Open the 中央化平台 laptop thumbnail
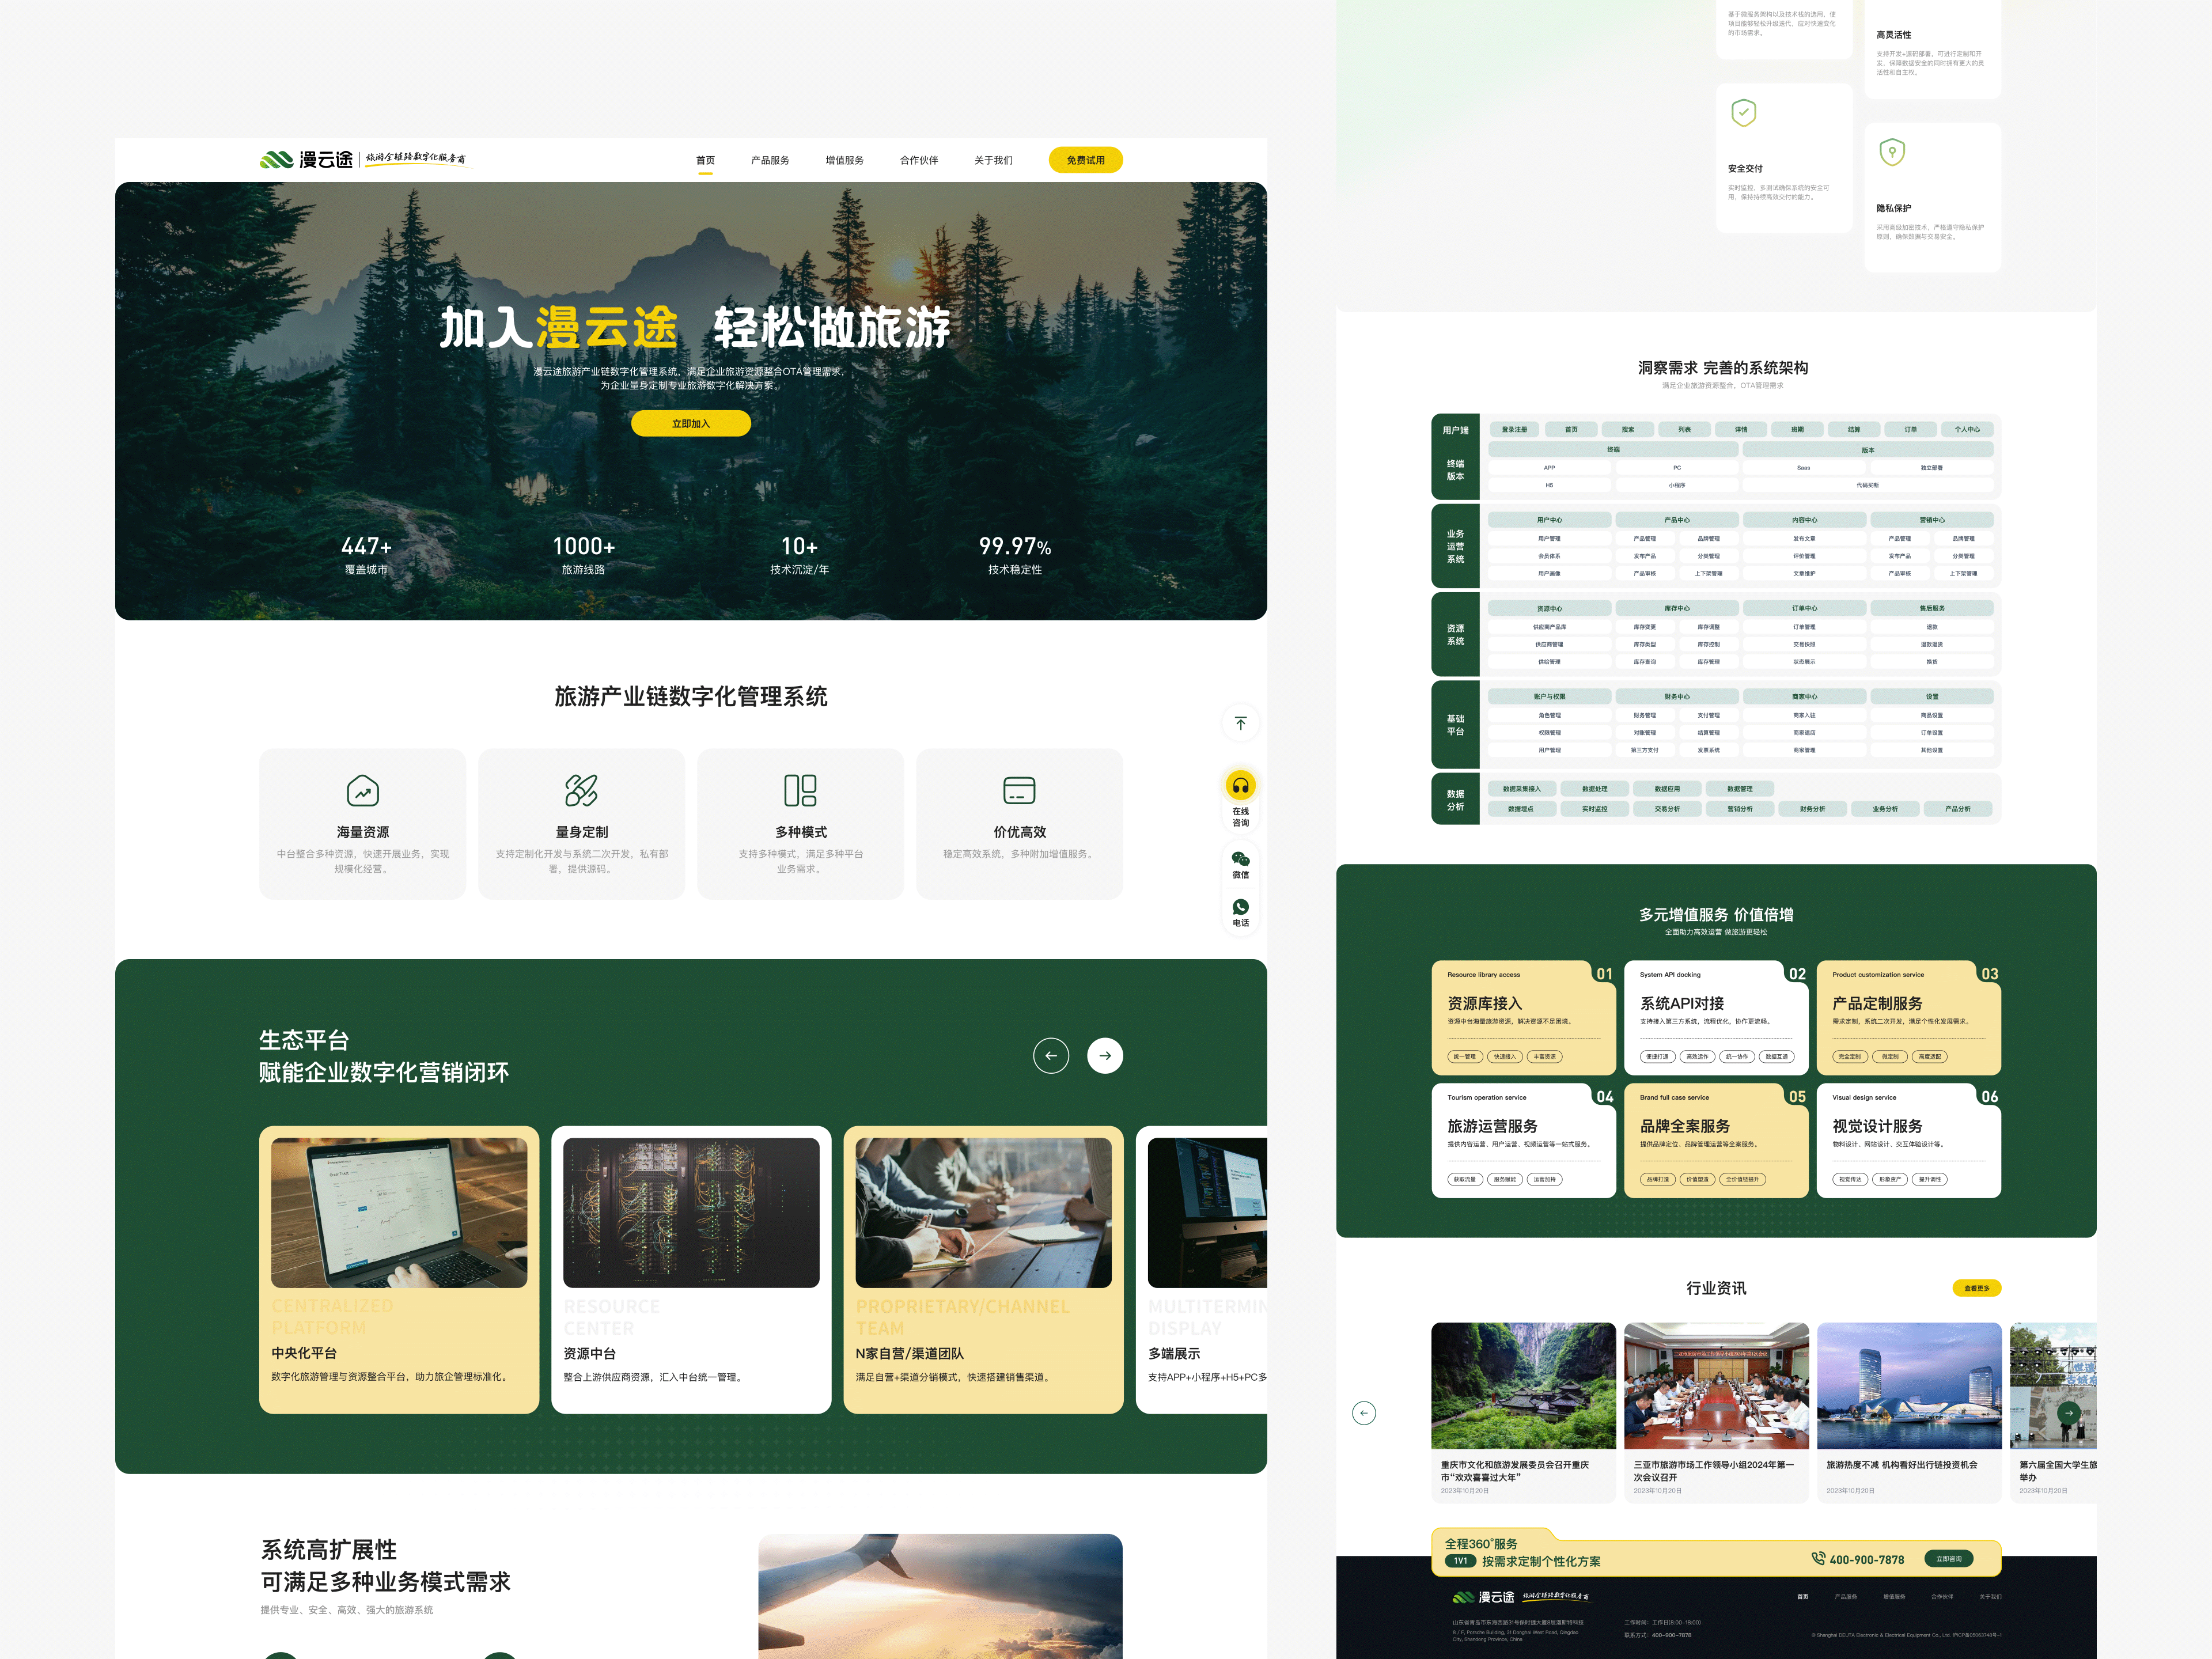The image size is (2212, 1659). 398,1212
